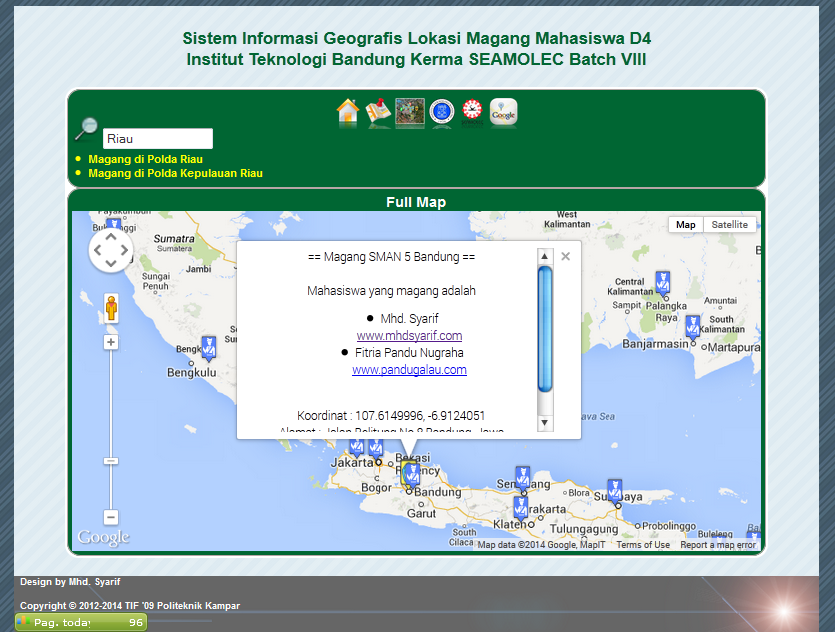Select the Map view tab
The image size is (835, 632).
[x=686, y=225]
